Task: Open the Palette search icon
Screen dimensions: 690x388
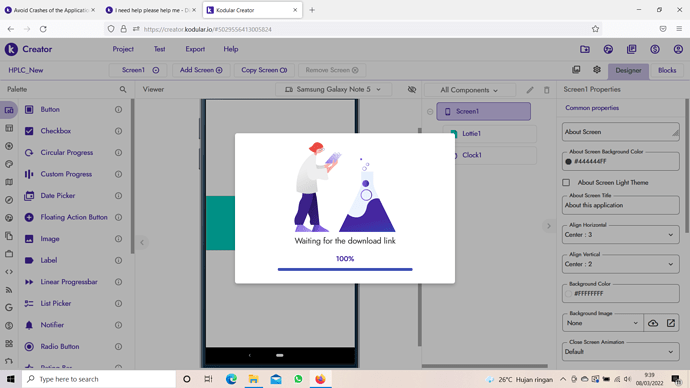Action: 123,89
